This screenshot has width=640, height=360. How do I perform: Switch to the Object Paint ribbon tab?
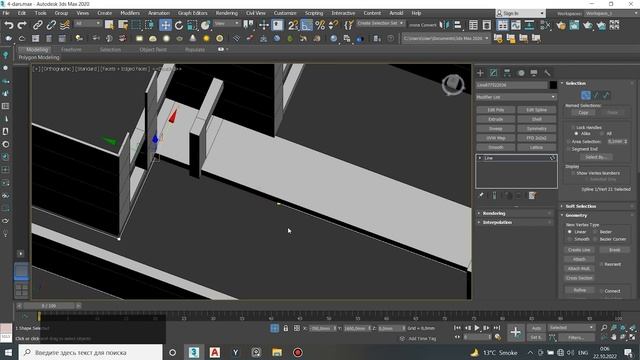[153, 49]
